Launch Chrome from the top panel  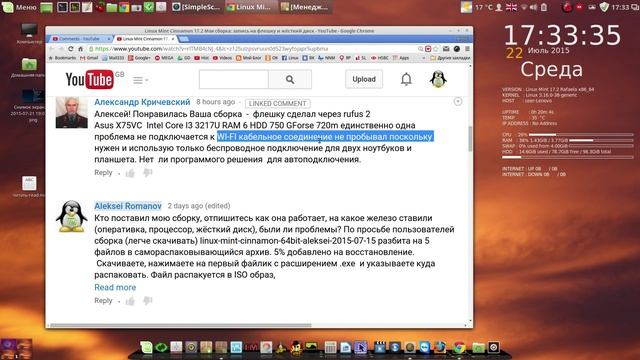click(124, 7)
